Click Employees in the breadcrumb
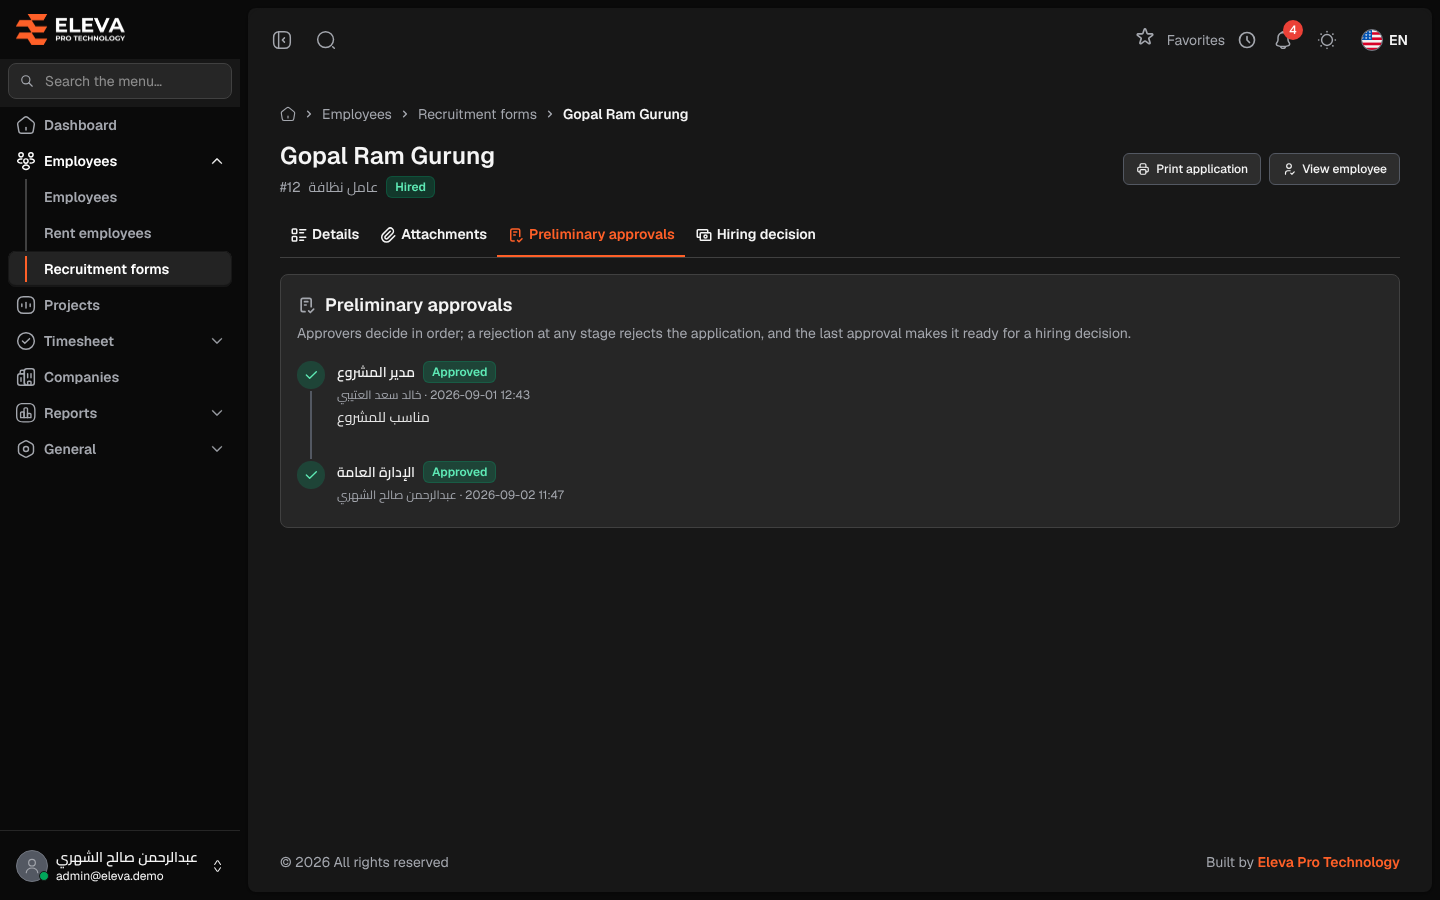This screenshot has height=900, width=1440. pyautogui.click(x=357, y=114)
